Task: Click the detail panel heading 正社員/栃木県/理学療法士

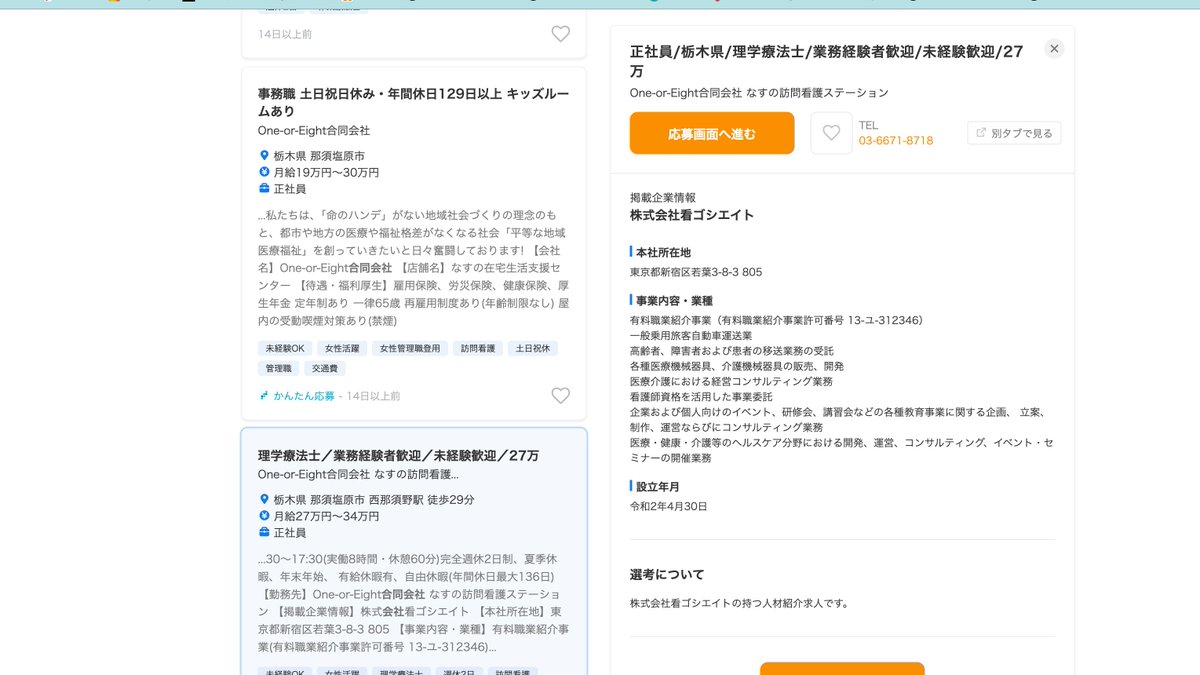Action: 826,61
